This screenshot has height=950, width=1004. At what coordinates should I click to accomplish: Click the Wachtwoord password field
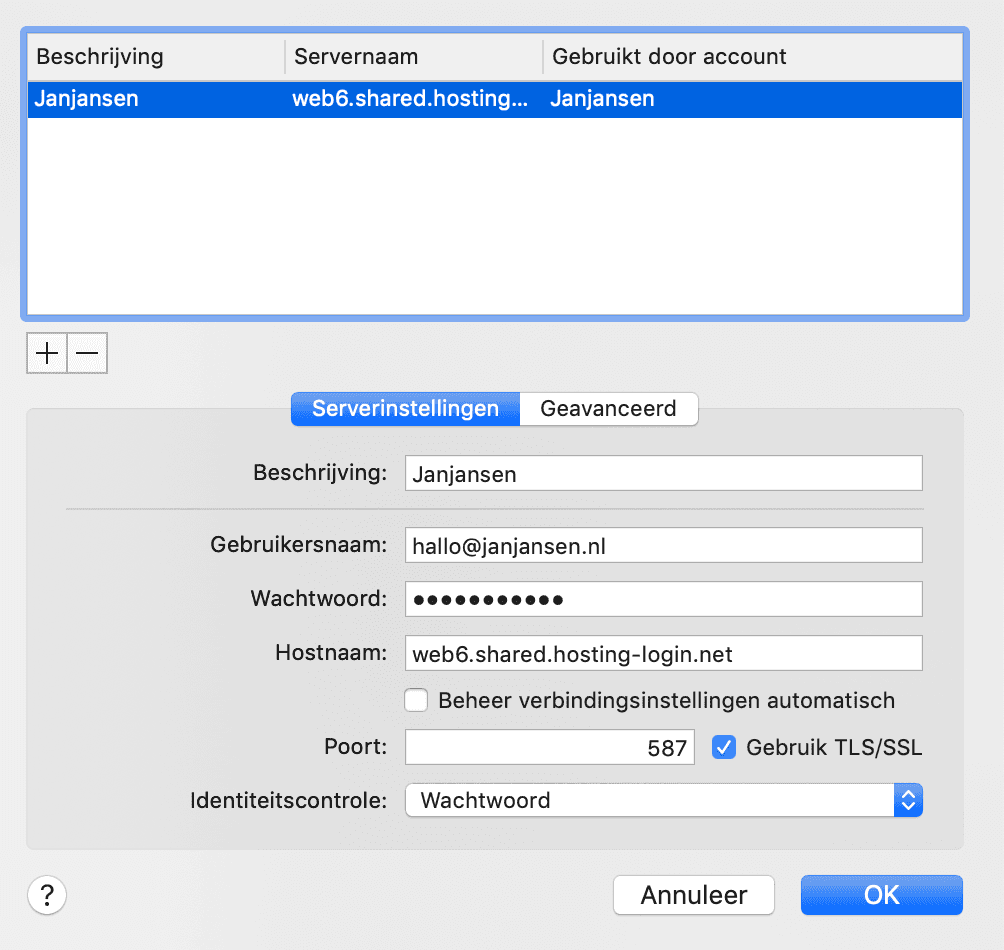[663, 600]
